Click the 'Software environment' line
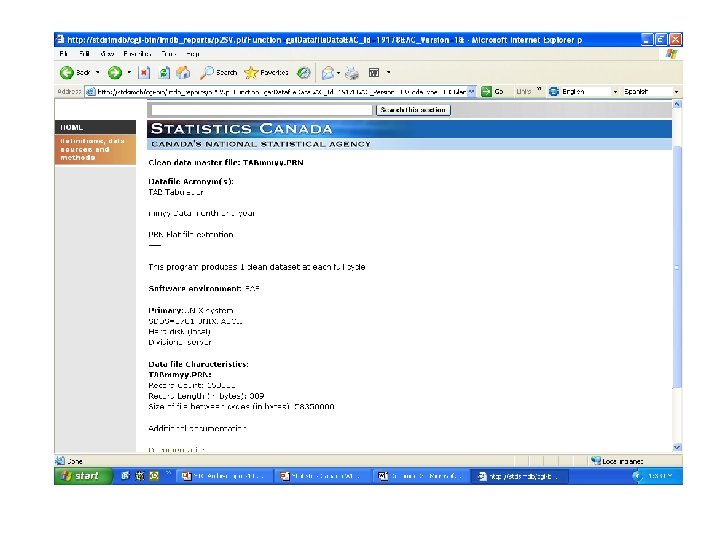This screenshot has height=540, width=720. point(204,289)
